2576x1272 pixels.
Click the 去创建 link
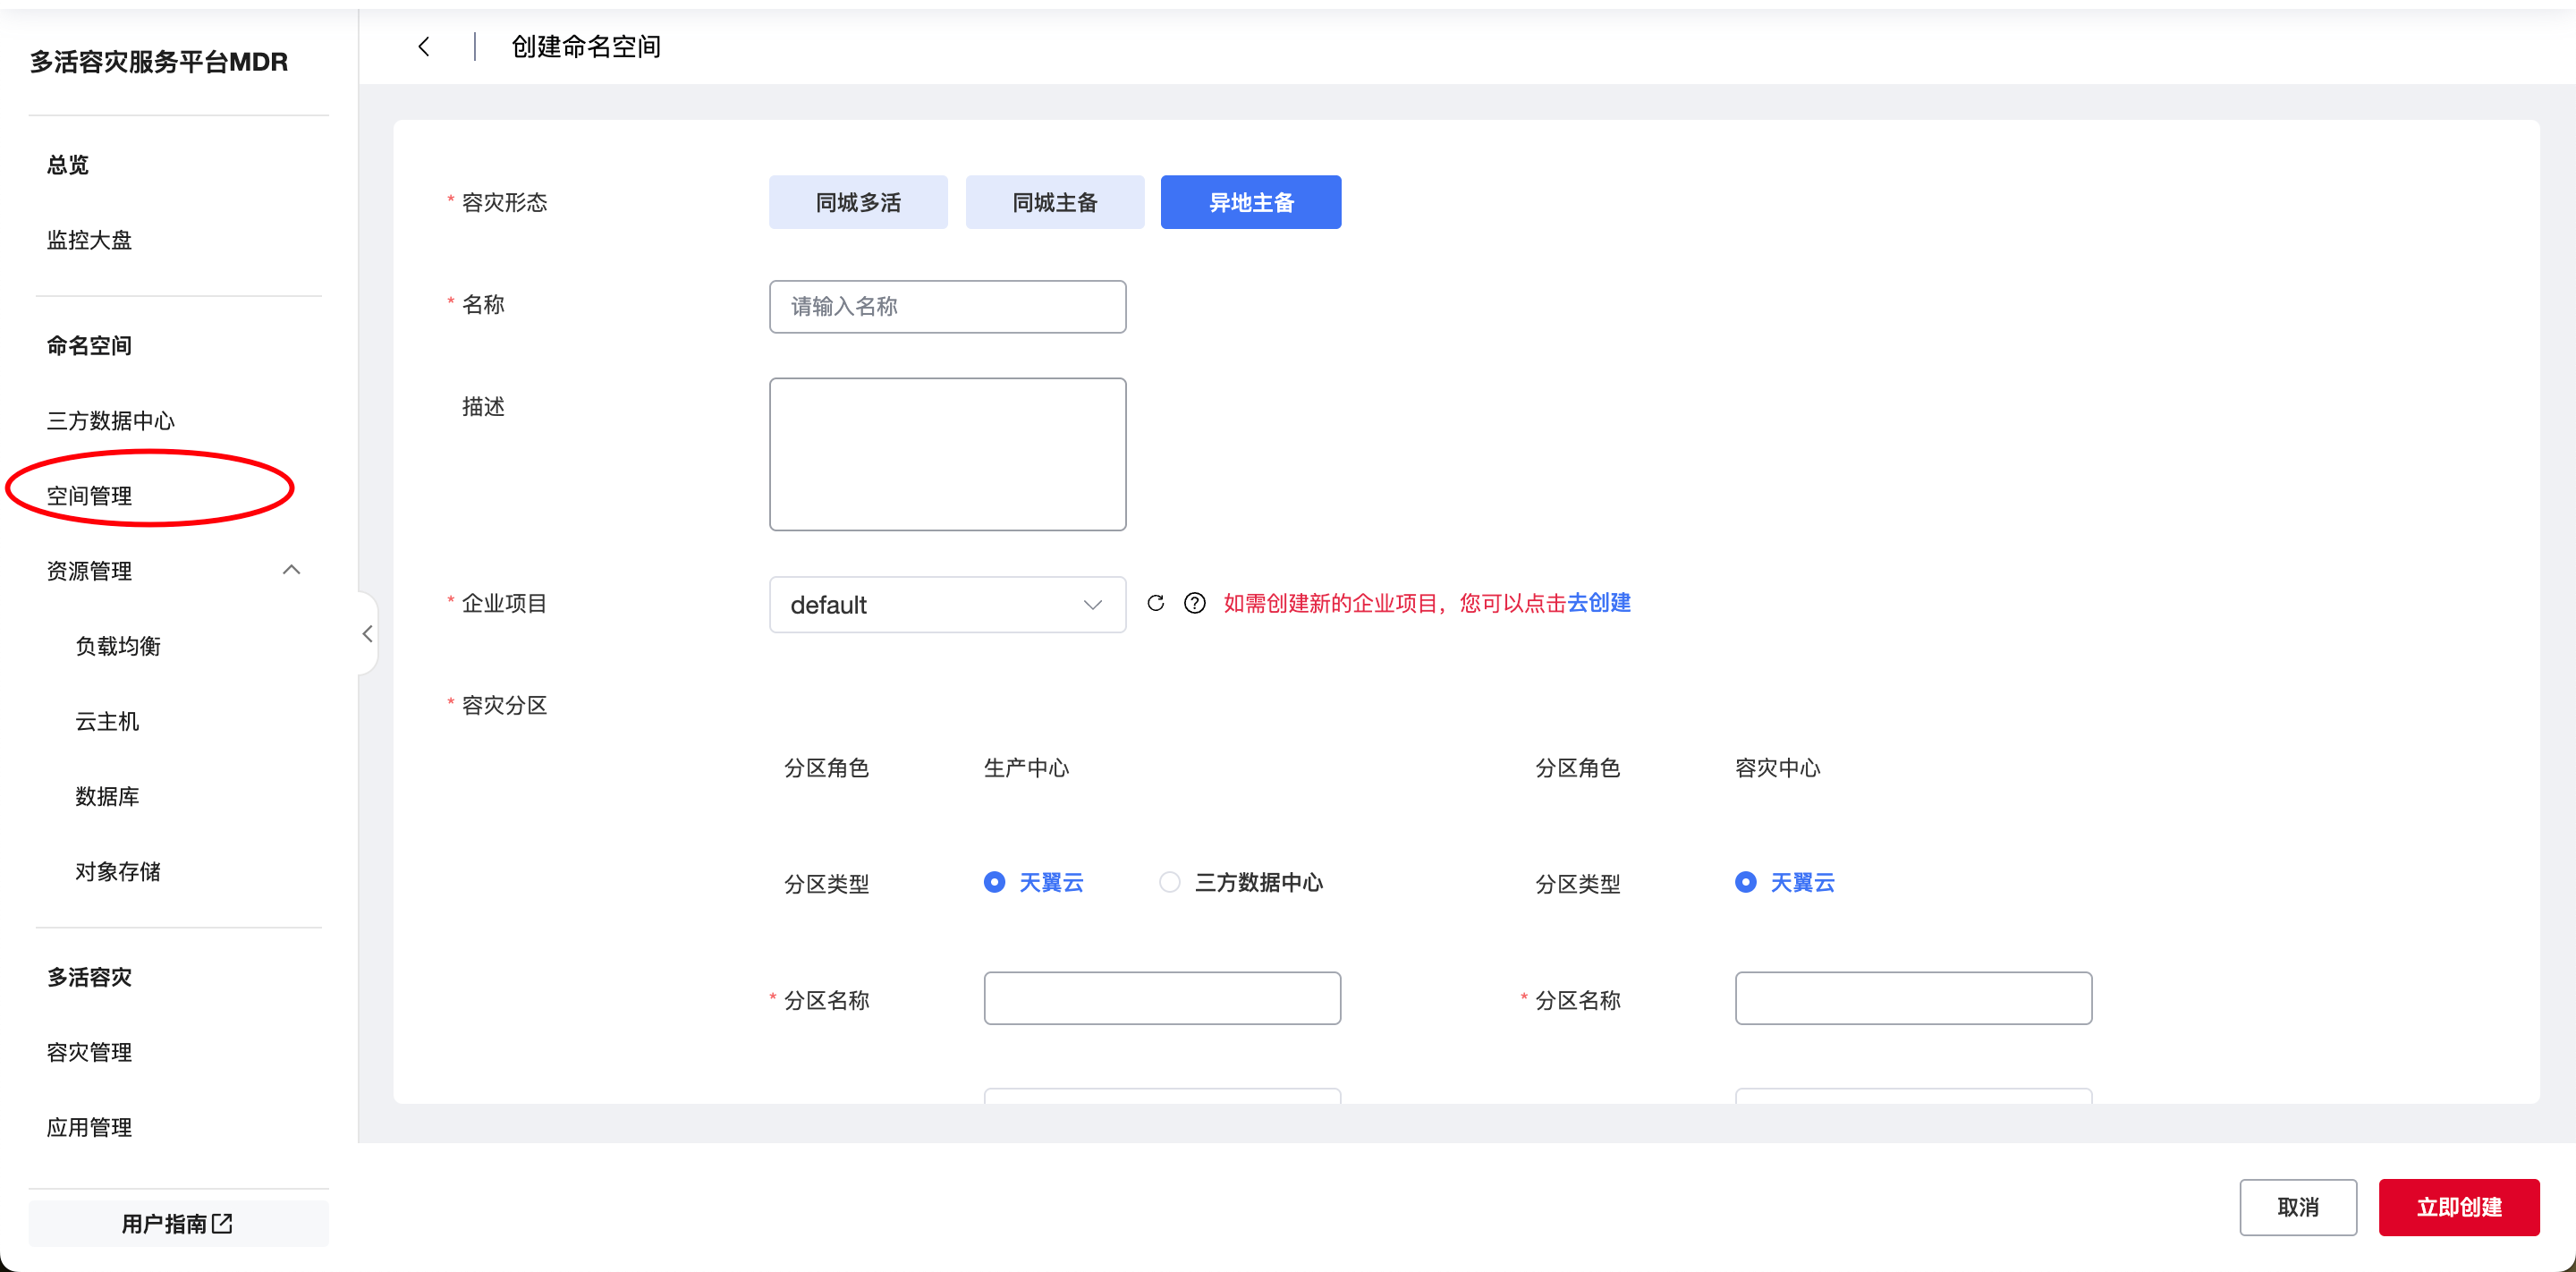tap(1599, 603)
